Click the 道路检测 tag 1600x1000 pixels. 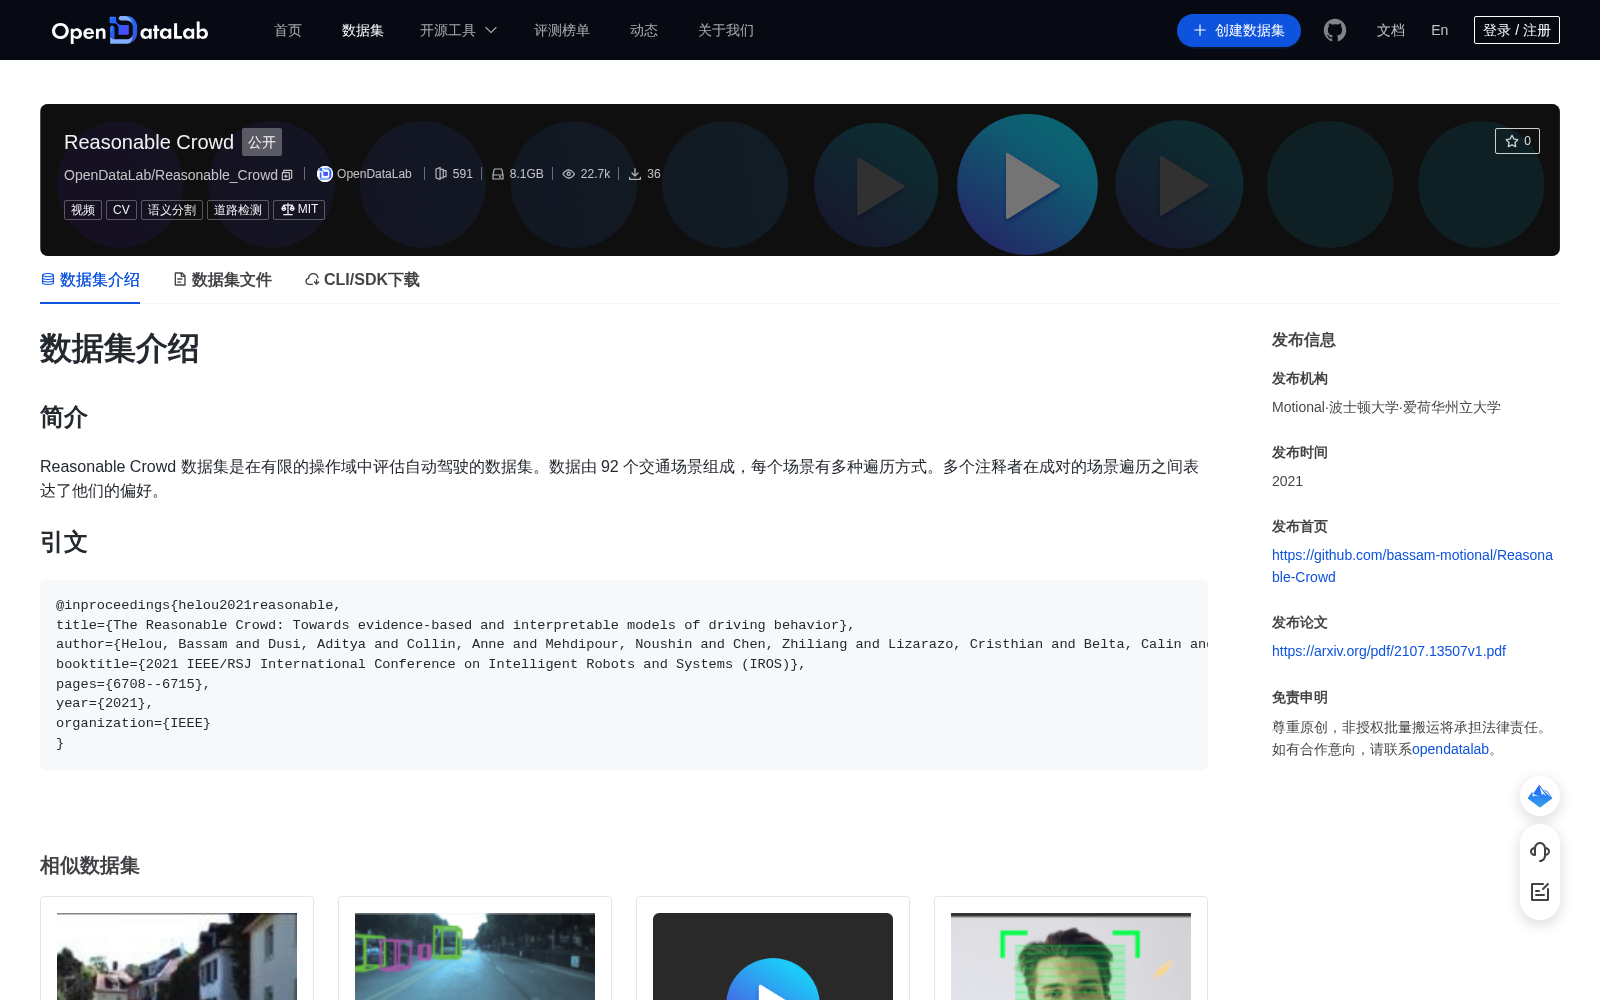(238, 210)
